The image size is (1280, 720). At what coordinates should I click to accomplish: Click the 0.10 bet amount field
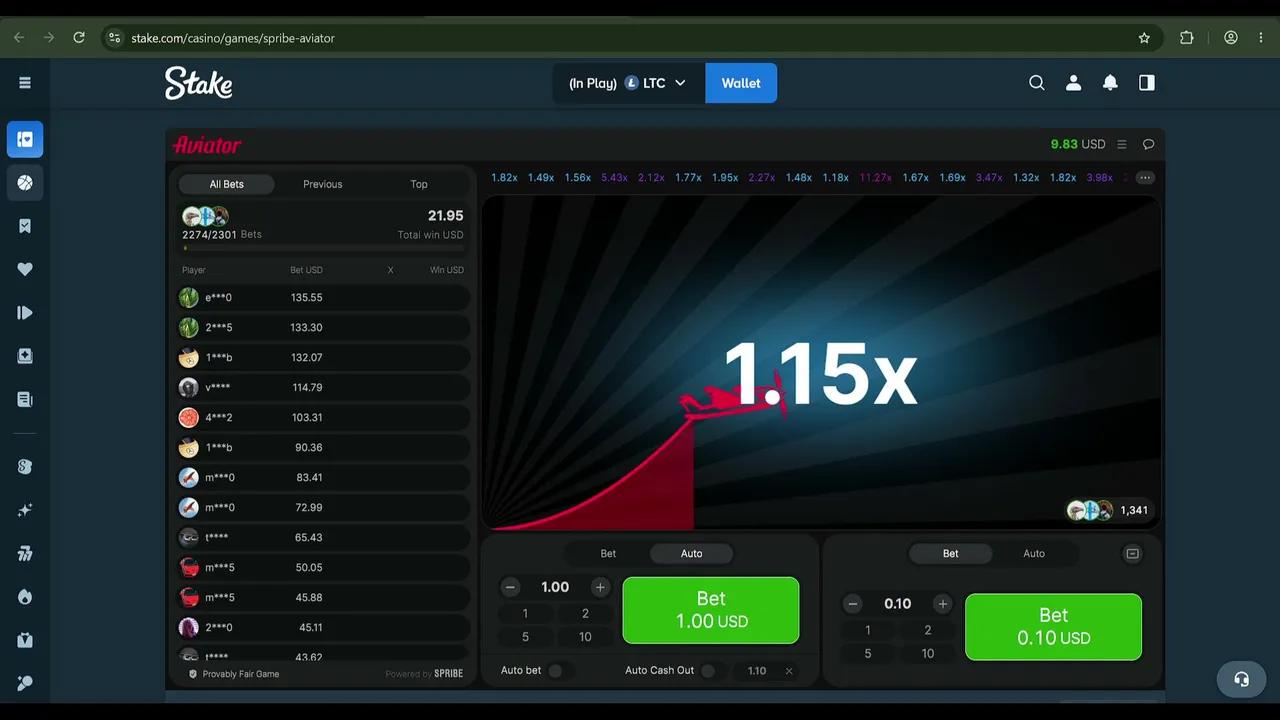898,604
